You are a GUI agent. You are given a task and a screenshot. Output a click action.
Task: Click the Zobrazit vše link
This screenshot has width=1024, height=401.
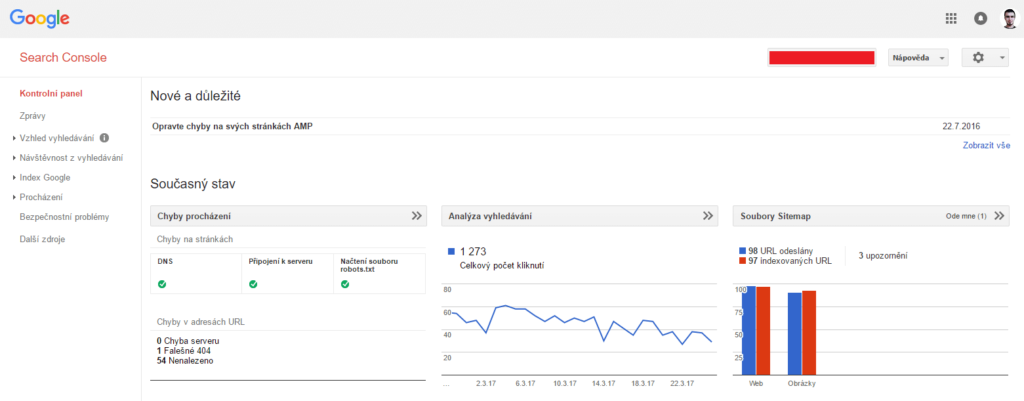coord(986,146)
